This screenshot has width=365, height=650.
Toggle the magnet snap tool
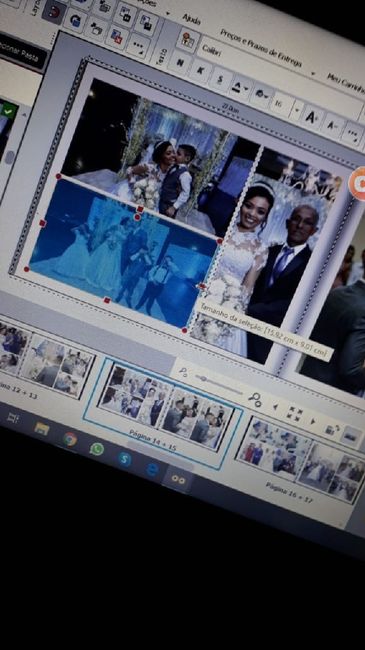[x=54, y=11]
